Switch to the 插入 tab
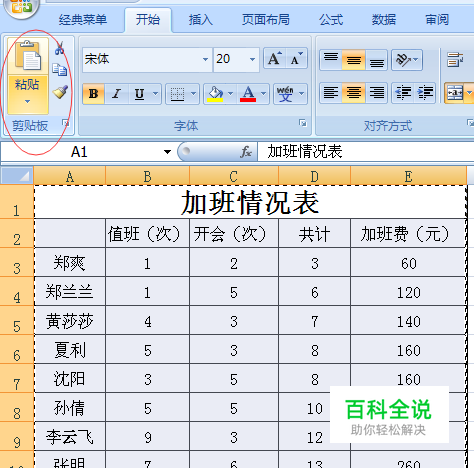 200,20
